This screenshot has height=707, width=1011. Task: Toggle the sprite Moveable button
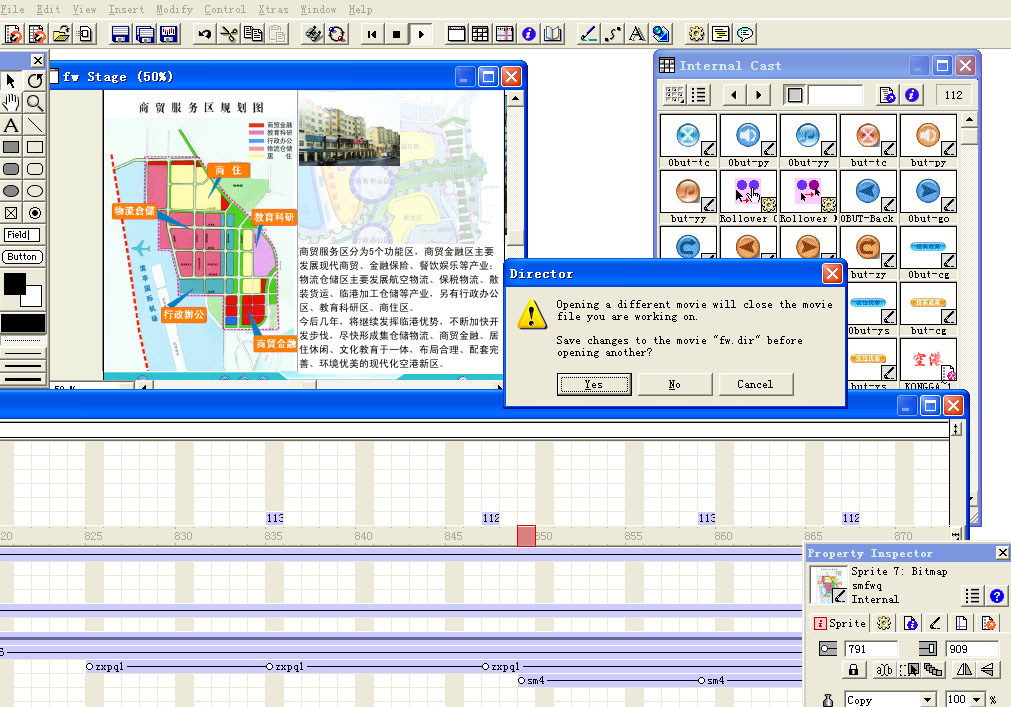909,670
